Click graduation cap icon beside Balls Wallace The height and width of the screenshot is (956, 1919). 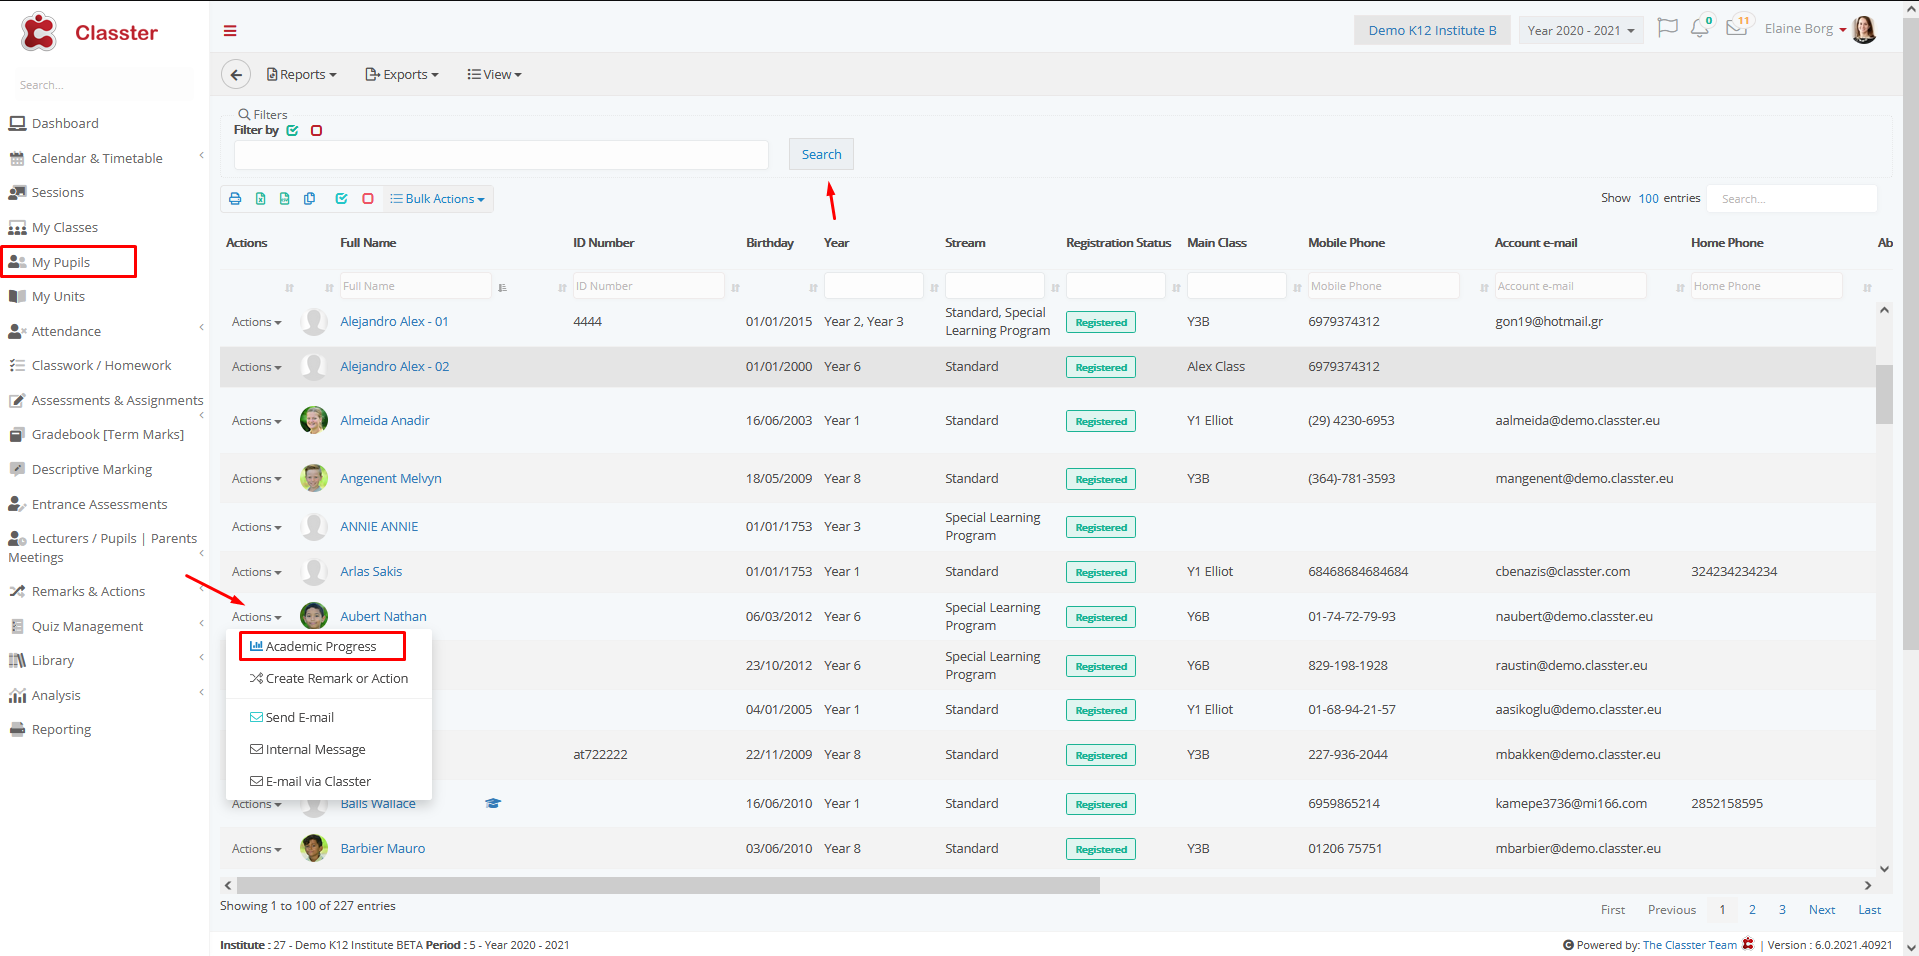point(493,803)
